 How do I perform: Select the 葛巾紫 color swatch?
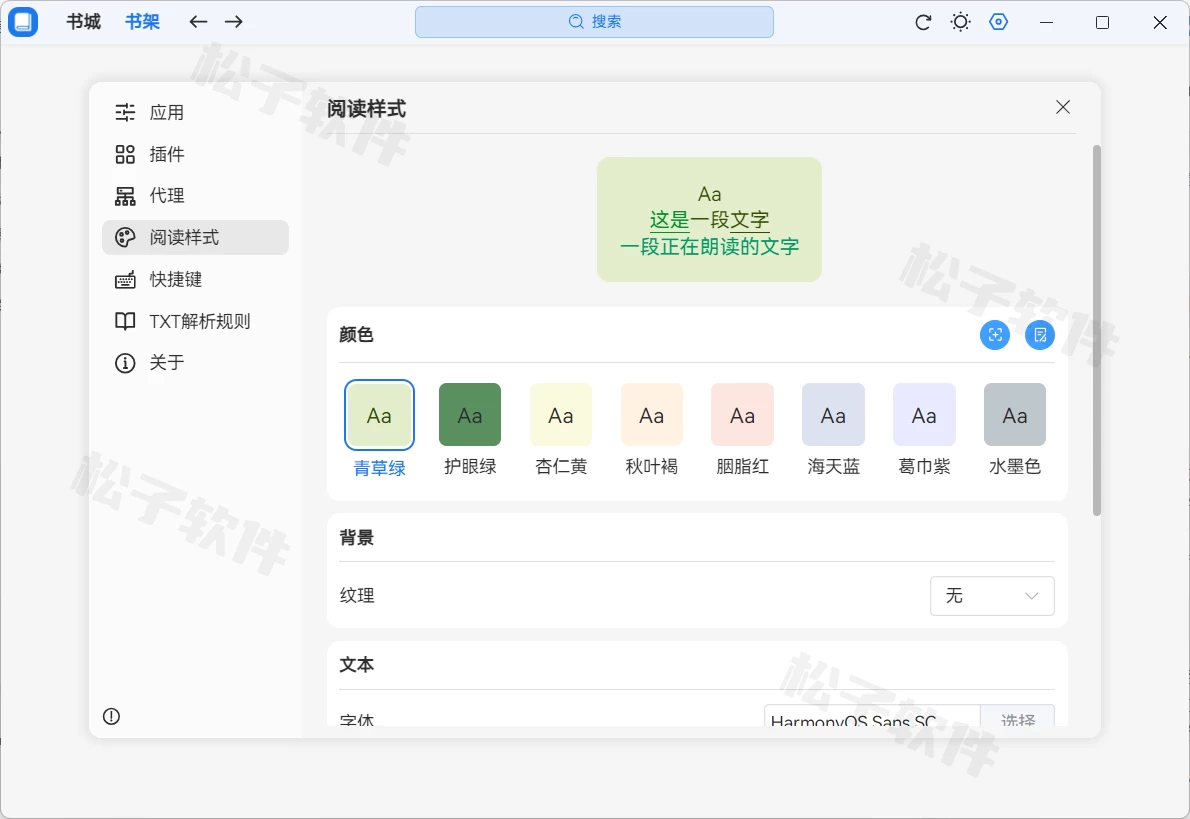click(x=924, y=414)
